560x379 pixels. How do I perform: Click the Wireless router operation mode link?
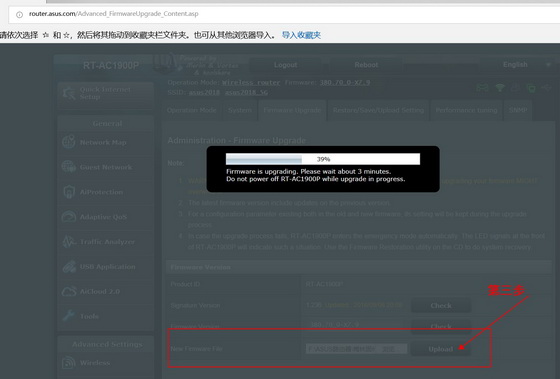click(x=251, y=83)
